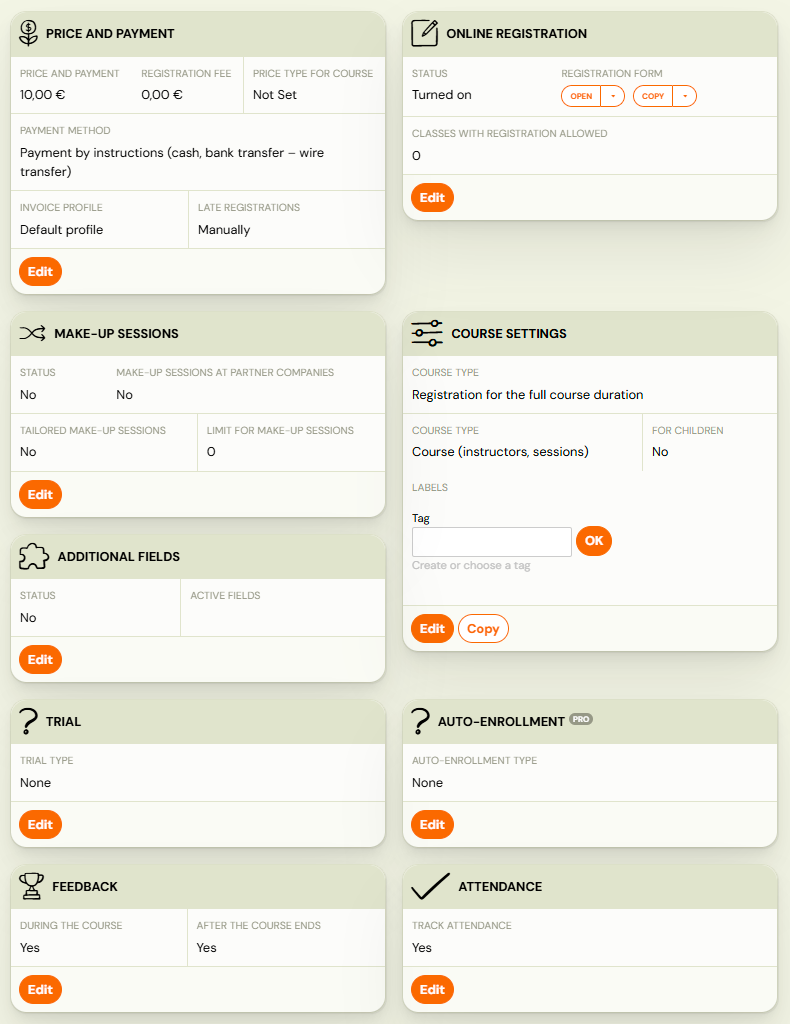Click the ONLINE REGISTRATION section heading

pos(516,33)
